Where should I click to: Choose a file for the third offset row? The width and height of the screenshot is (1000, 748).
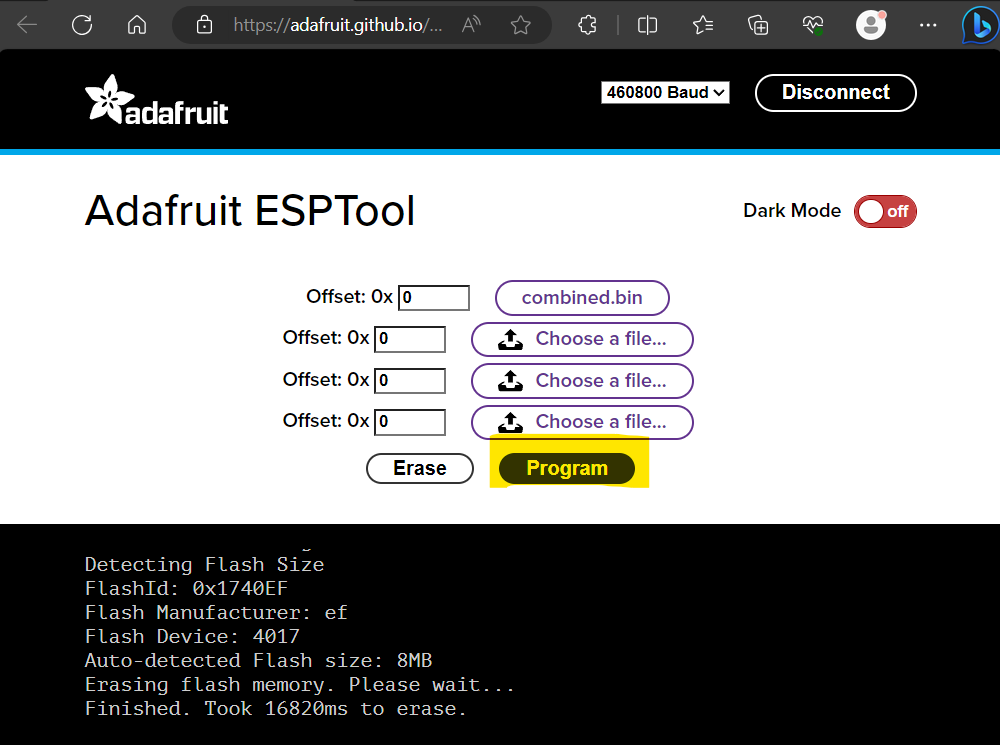tap(582, 381)
